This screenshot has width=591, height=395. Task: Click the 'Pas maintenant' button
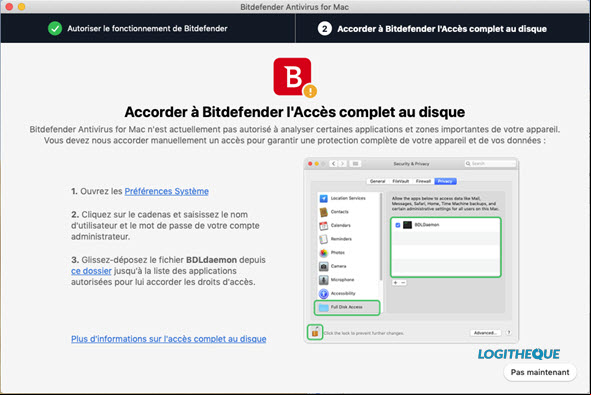click(x=540, y=372)
